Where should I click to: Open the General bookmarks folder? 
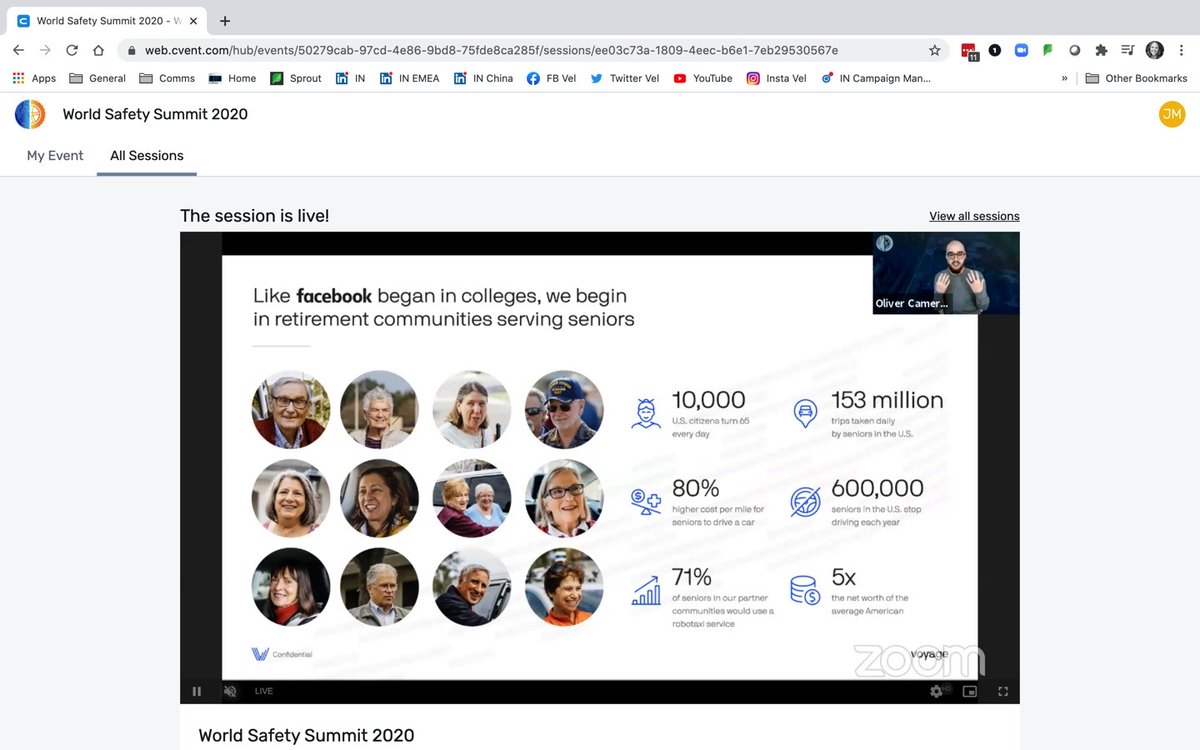point(98,78)
